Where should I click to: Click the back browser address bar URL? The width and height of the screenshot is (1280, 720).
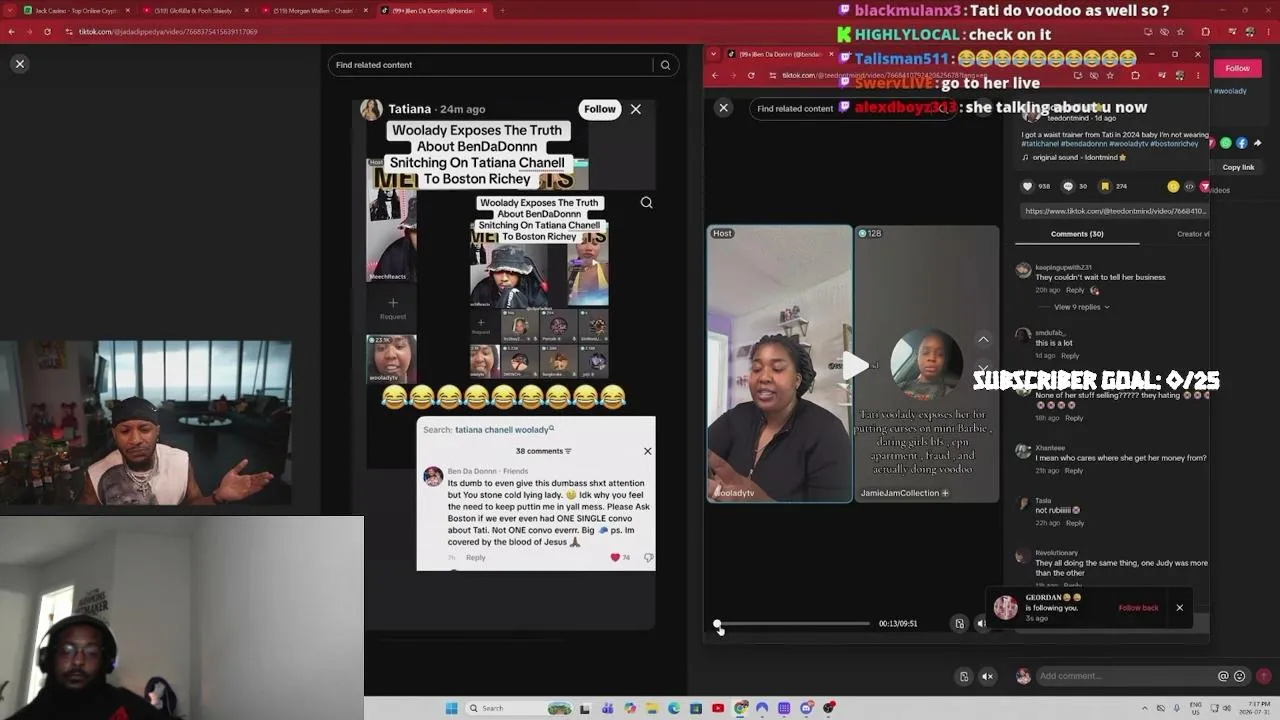coord(168,32)
